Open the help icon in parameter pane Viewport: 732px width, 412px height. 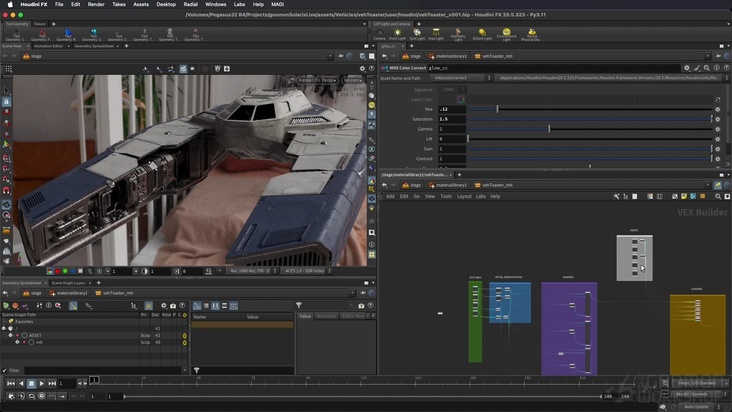pos(726,68)
